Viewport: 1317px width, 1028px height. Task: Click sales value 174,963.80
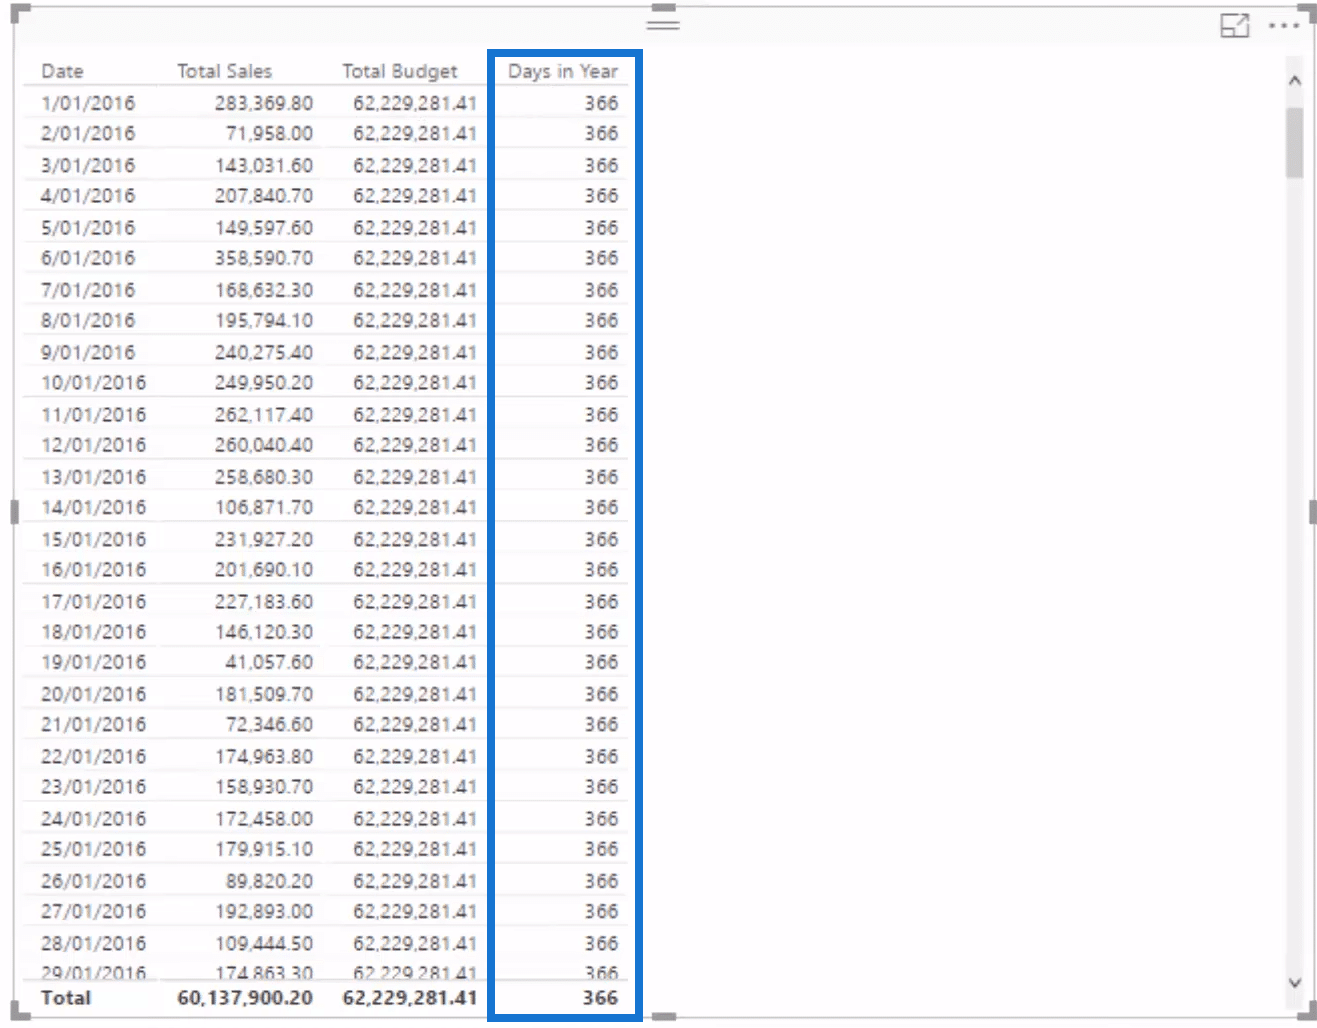(x=263, y=756)
